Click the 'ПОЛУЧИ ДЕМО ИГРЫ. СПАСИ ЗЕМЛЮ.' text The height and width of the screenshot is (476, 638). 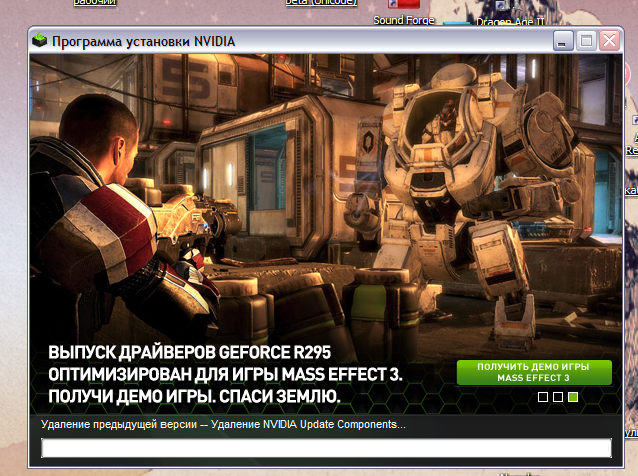coord(194,396)
